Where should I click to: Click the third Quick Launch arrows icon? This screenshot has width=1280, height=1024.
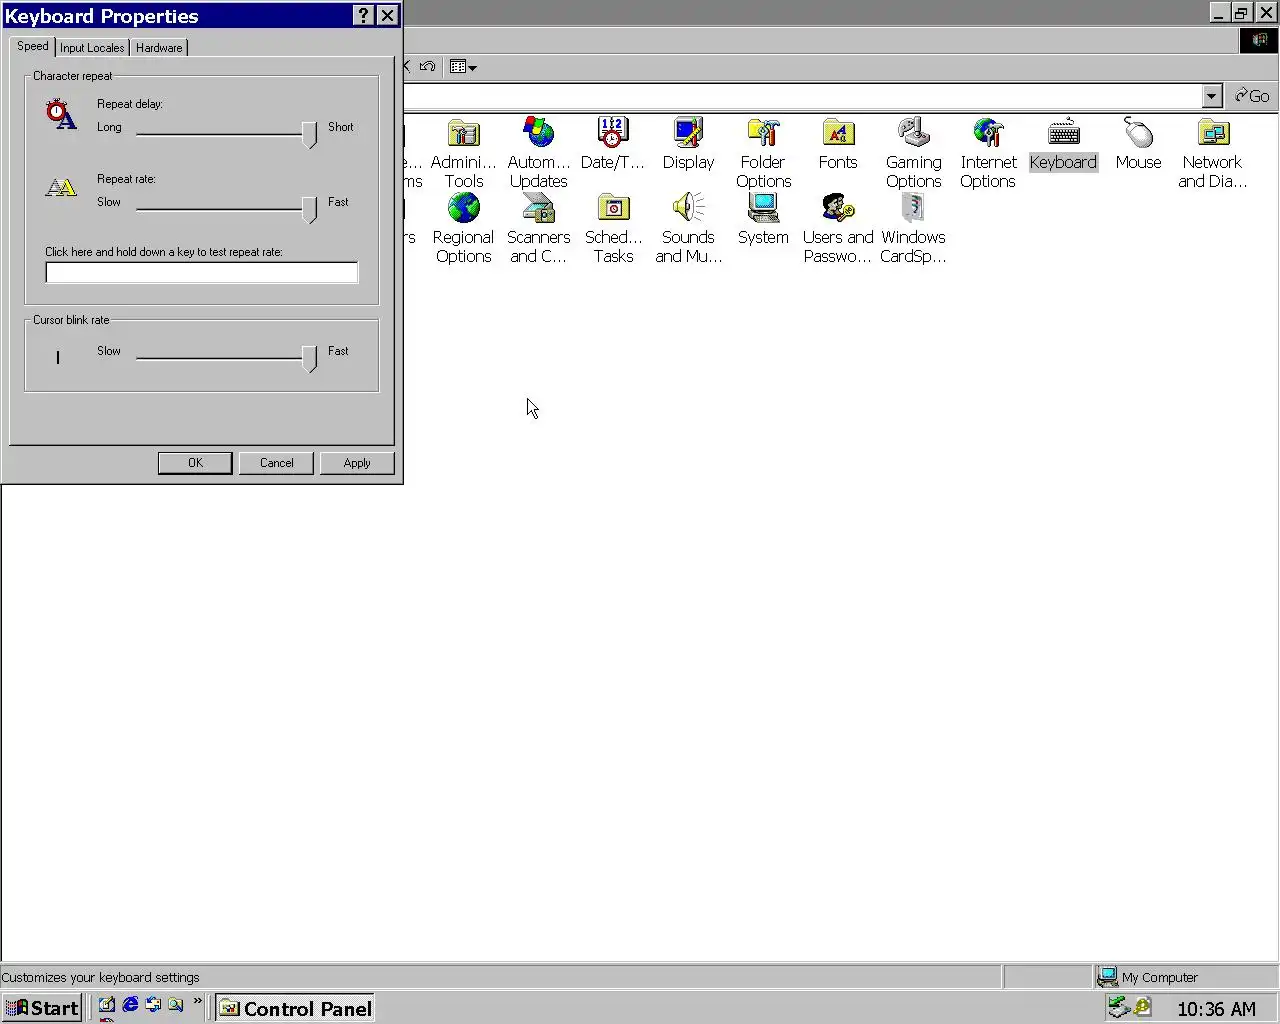(x=153, y=1005)
